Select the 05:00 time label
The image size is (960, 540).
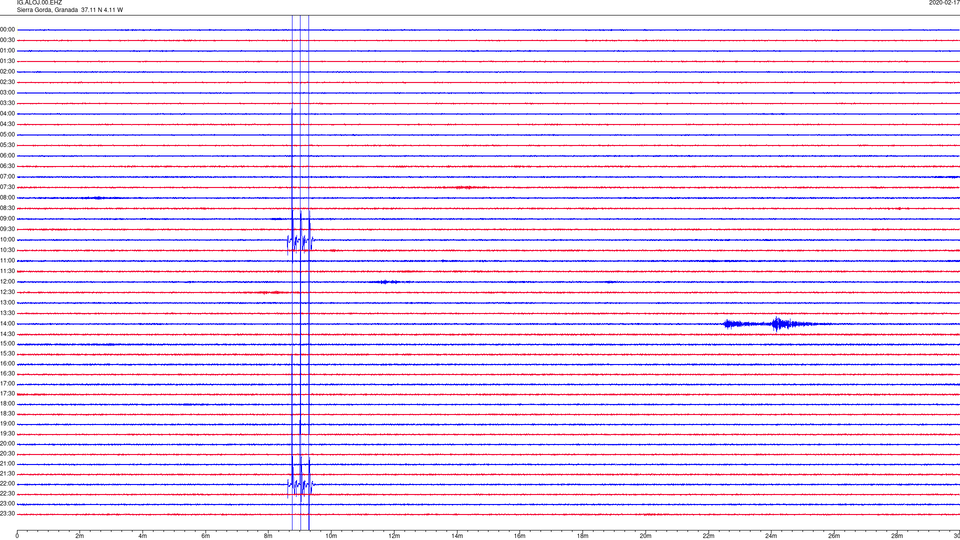pos(7,135)
